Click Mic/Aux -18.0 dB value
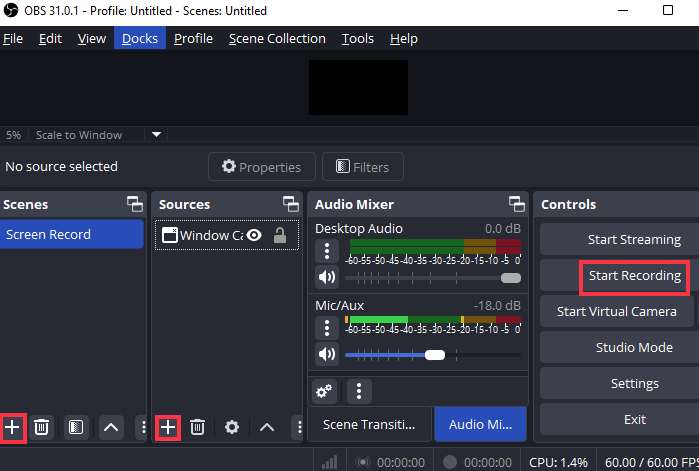Viewport: 699px width, 471px height. 497,306
